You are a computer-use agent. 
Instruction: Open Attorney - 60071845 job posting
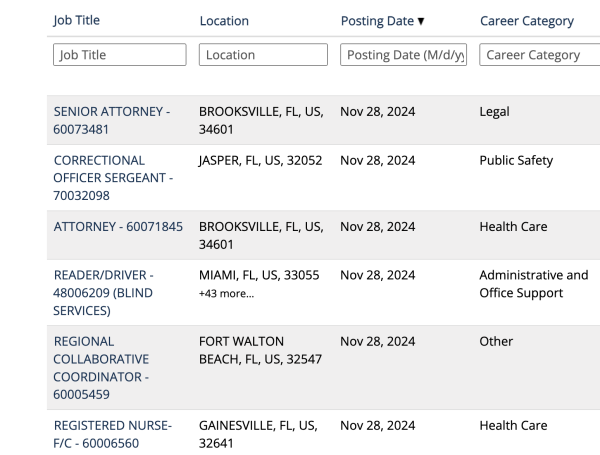(118, 227)
